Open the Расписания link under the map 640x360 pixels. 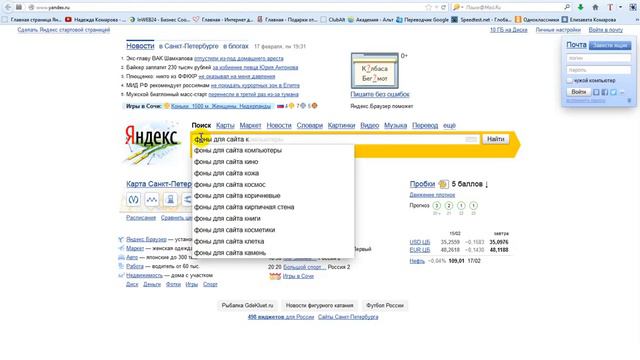pos(141,218)
